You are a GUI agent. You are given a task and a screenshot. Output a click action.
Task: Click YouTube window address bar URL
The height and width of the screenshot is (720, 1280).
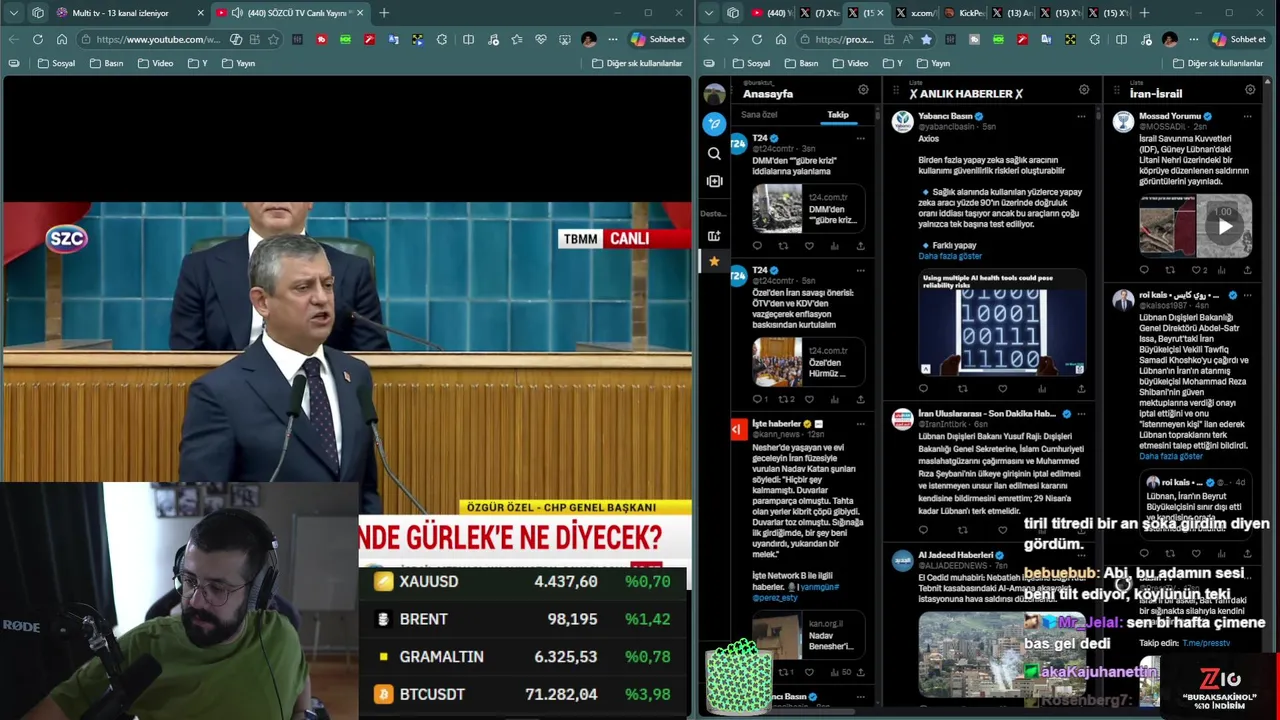coord(158,39)
